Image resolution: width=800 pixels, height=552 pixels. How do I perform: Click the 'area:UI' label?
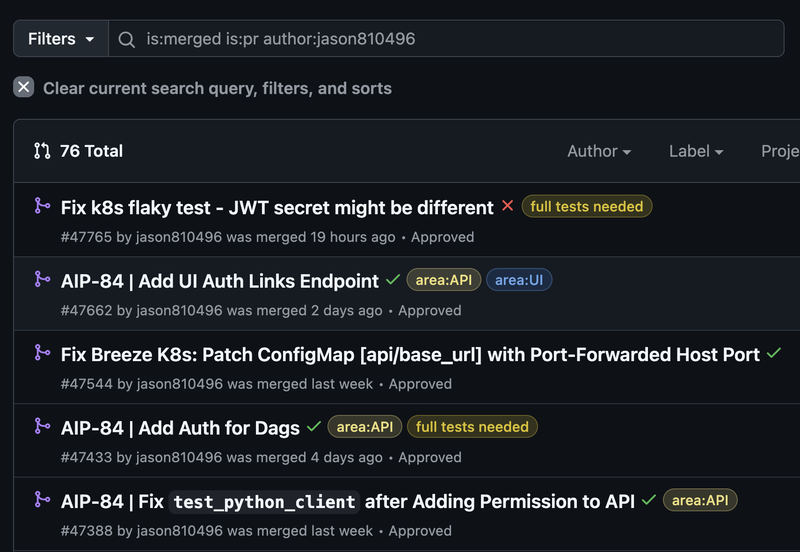pyautogui.click(x=519, y=280)
